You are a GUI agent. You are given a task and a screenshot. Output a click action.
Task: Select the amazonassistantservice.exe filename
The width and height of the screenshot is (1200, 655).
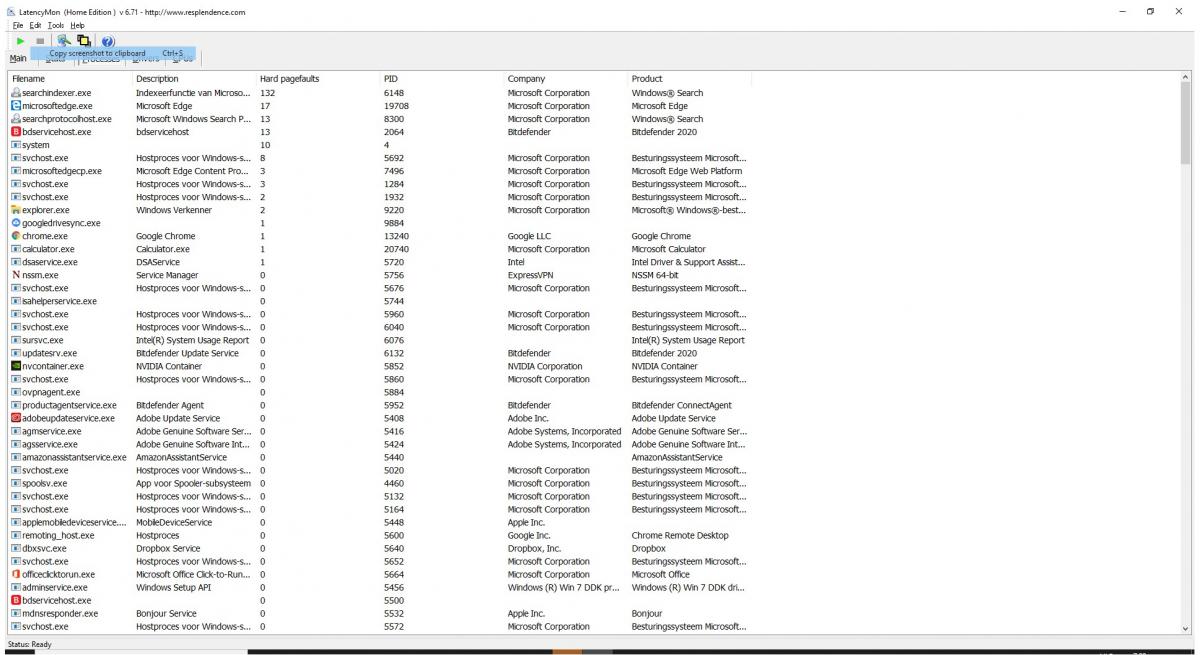coord(75,457)
